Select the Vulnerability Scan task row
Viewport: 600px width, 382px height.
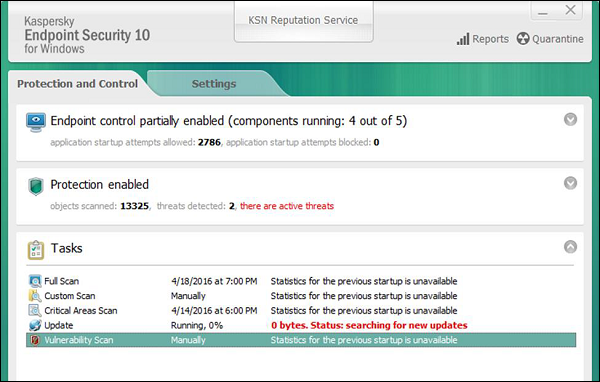[301, 340]
